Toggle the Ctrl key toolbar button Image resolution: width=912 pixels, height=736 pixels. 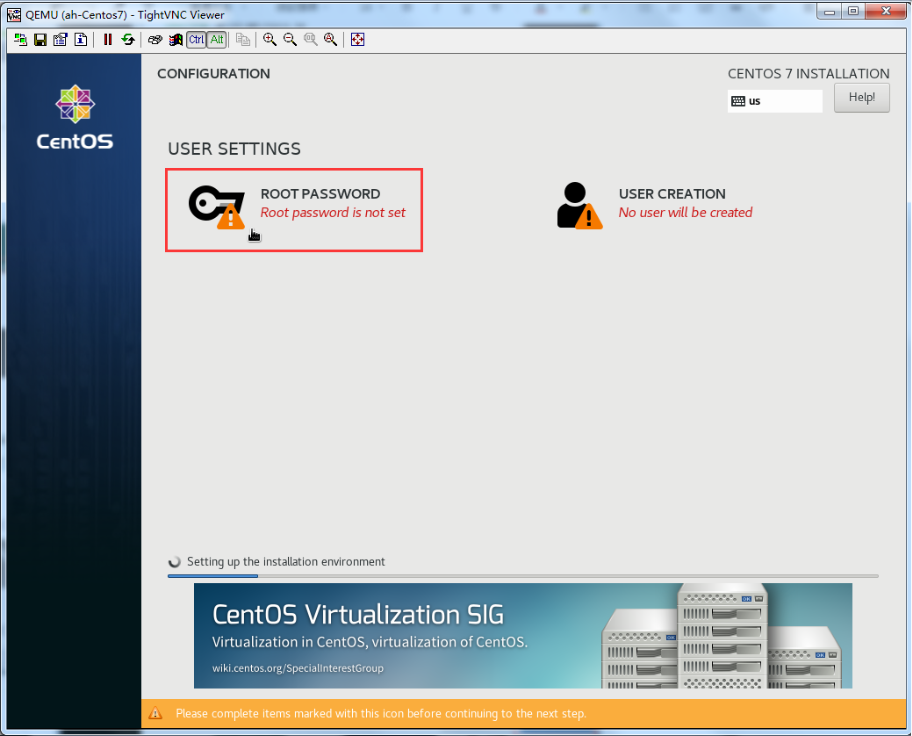[x=196, y=40]
